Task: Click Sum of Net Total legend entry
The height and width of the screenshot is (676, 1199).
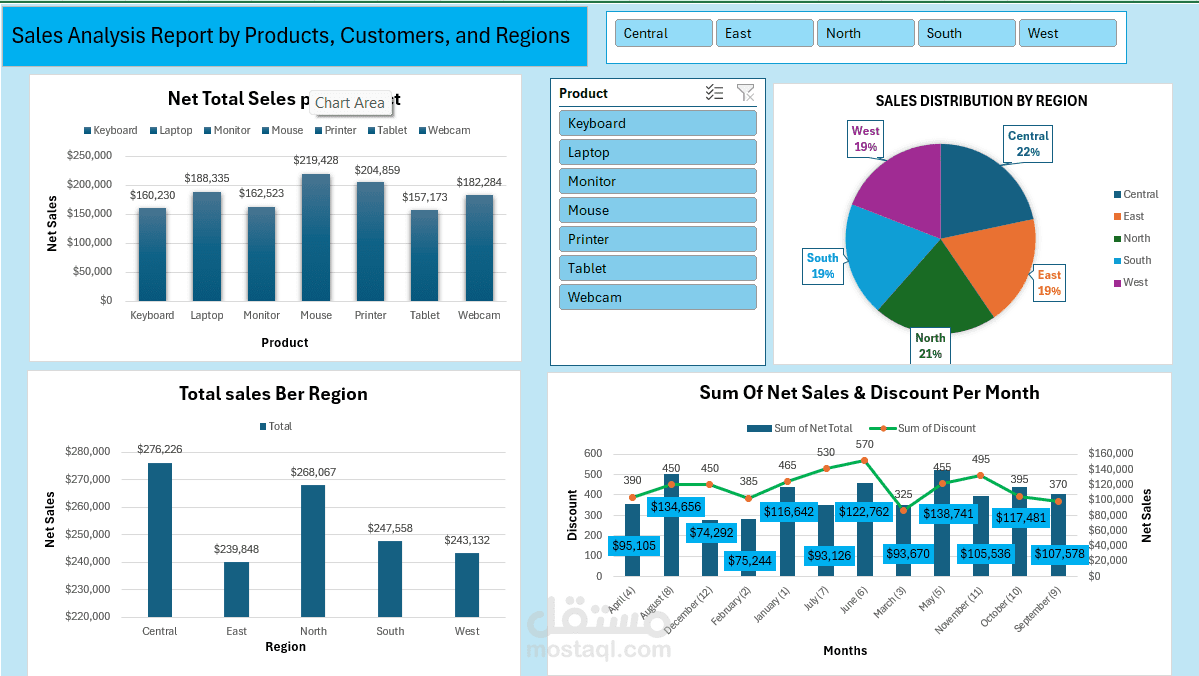Action: tap(799, 428)
